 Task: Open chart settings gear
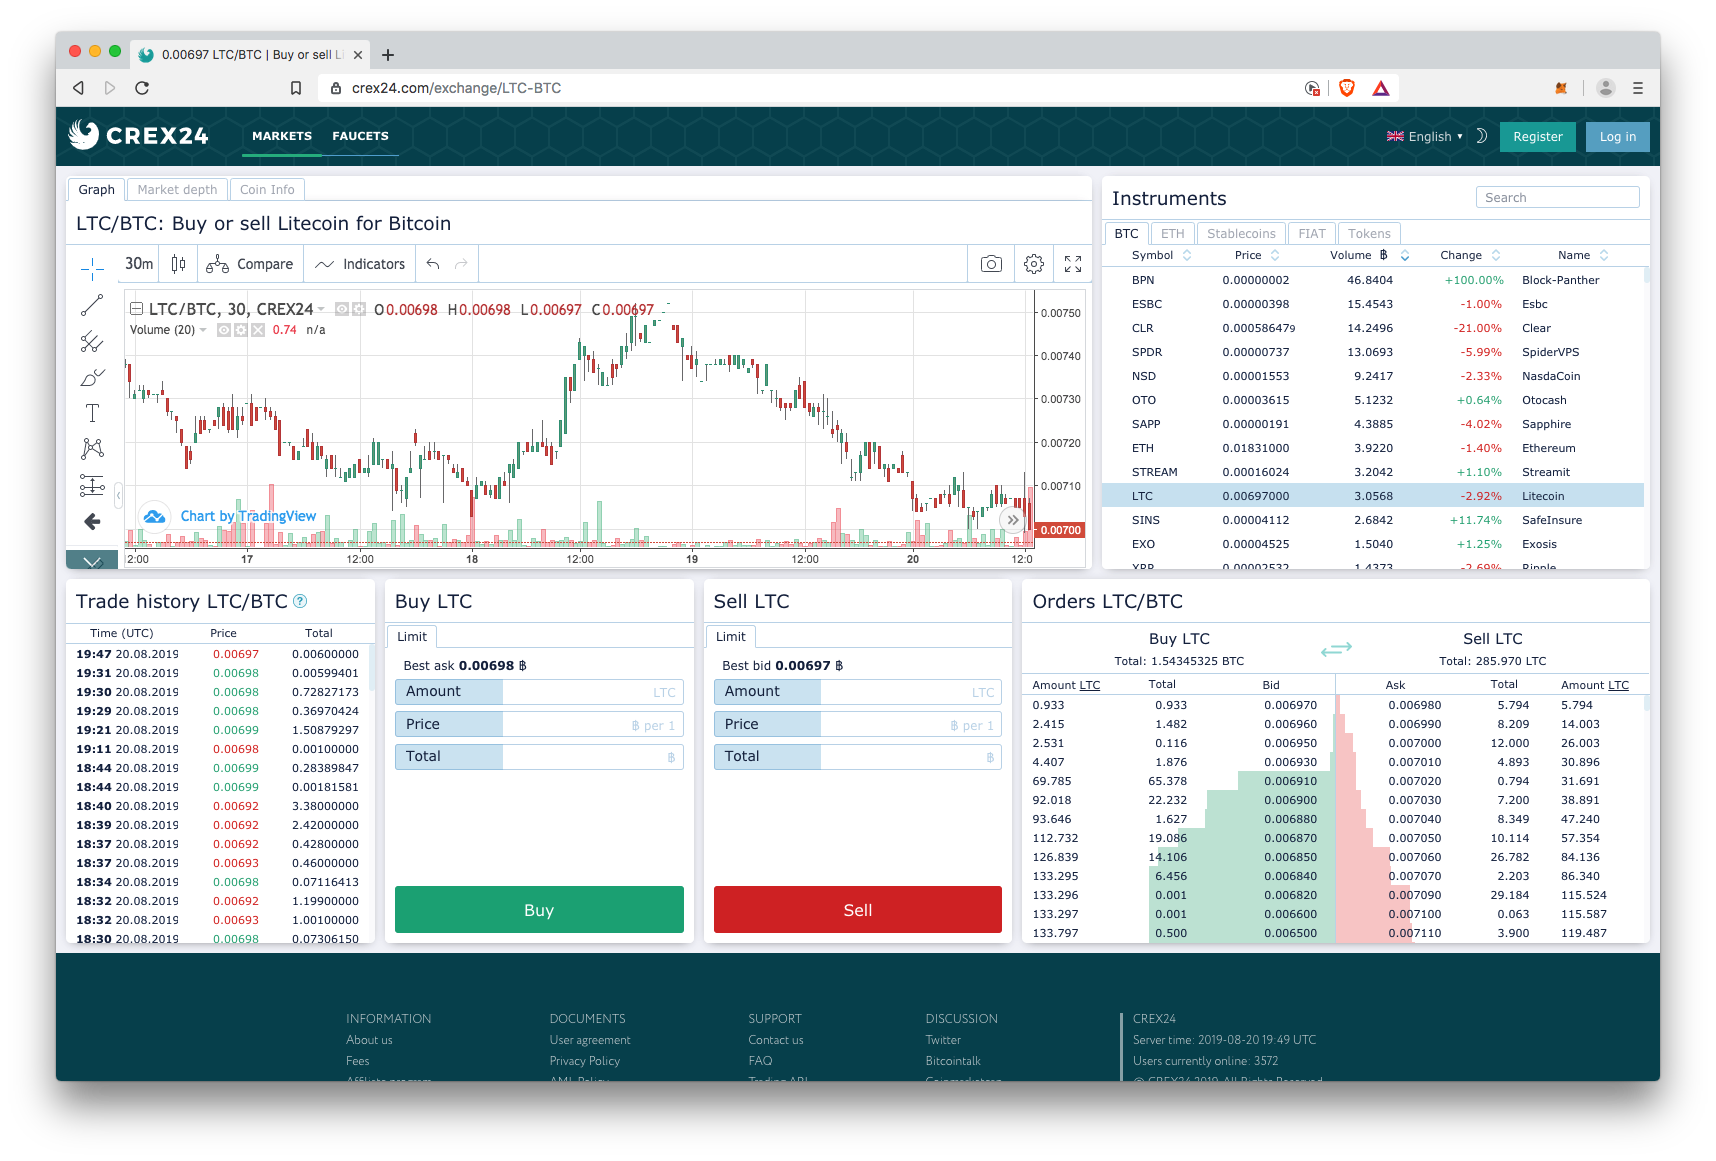click(1034, 264)
